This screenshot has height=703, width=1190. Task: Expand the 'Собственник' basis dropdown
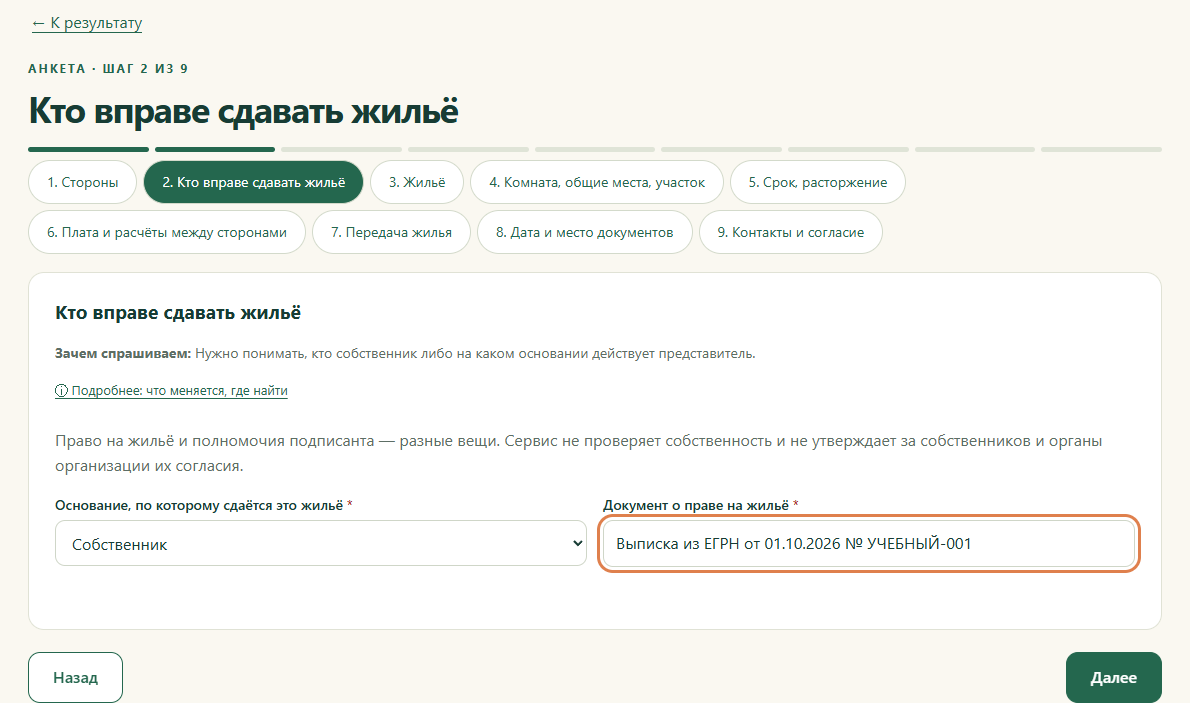(x=321, y=544)
